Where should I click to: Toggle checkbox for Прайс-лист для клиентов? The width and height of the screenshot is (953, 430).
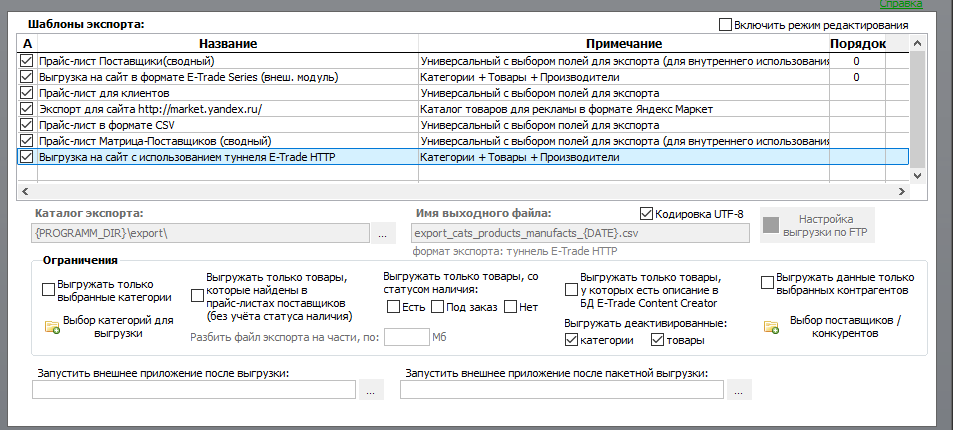pyautogui.click(x=26, y=93)
